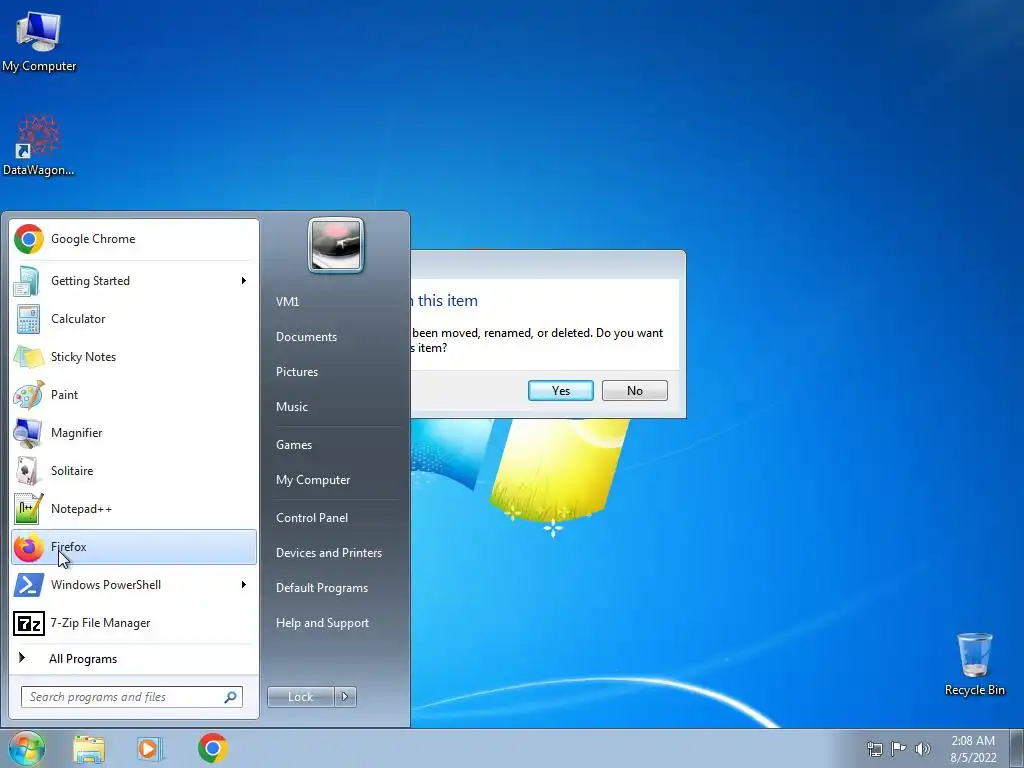Screen dimensions: 1024x768
Task: Open VM1 user folder
Action: coord(287,302)
